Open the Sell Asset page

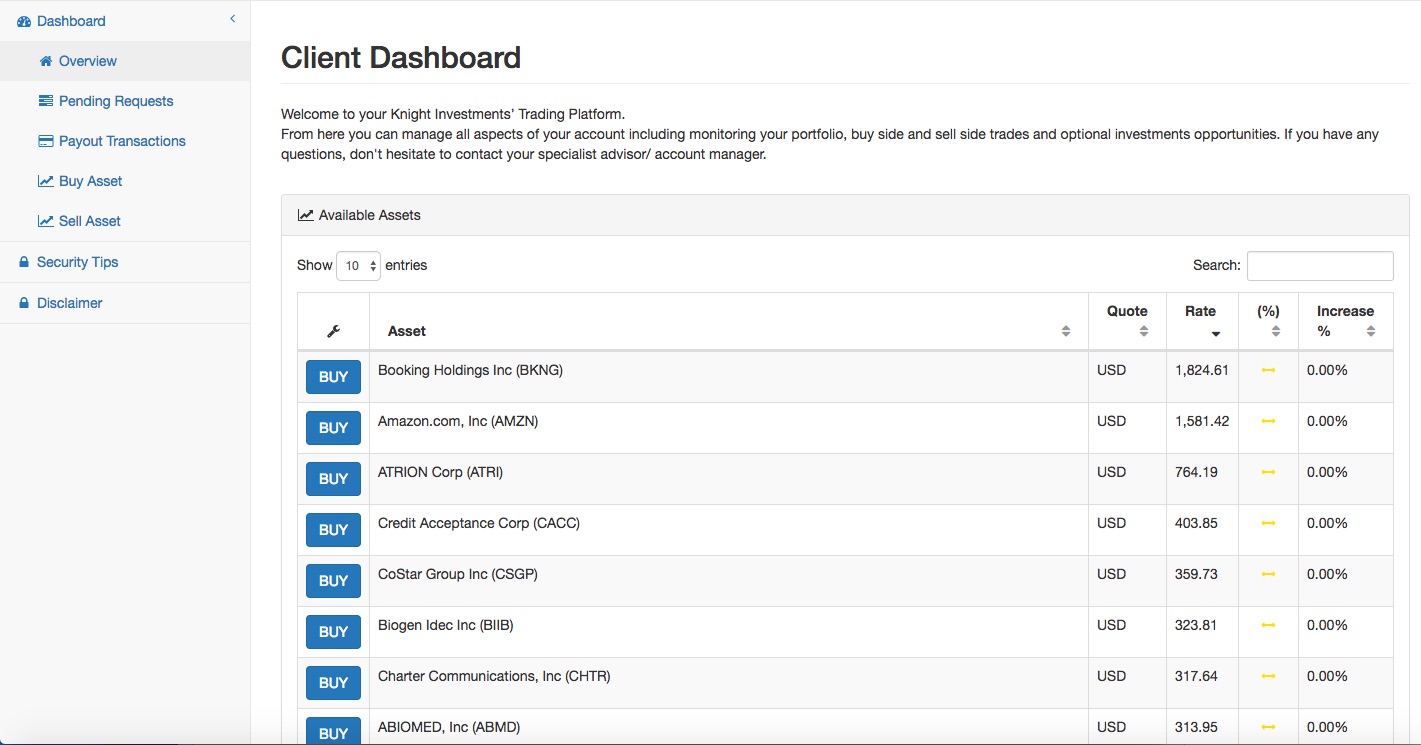pos(125,221)
